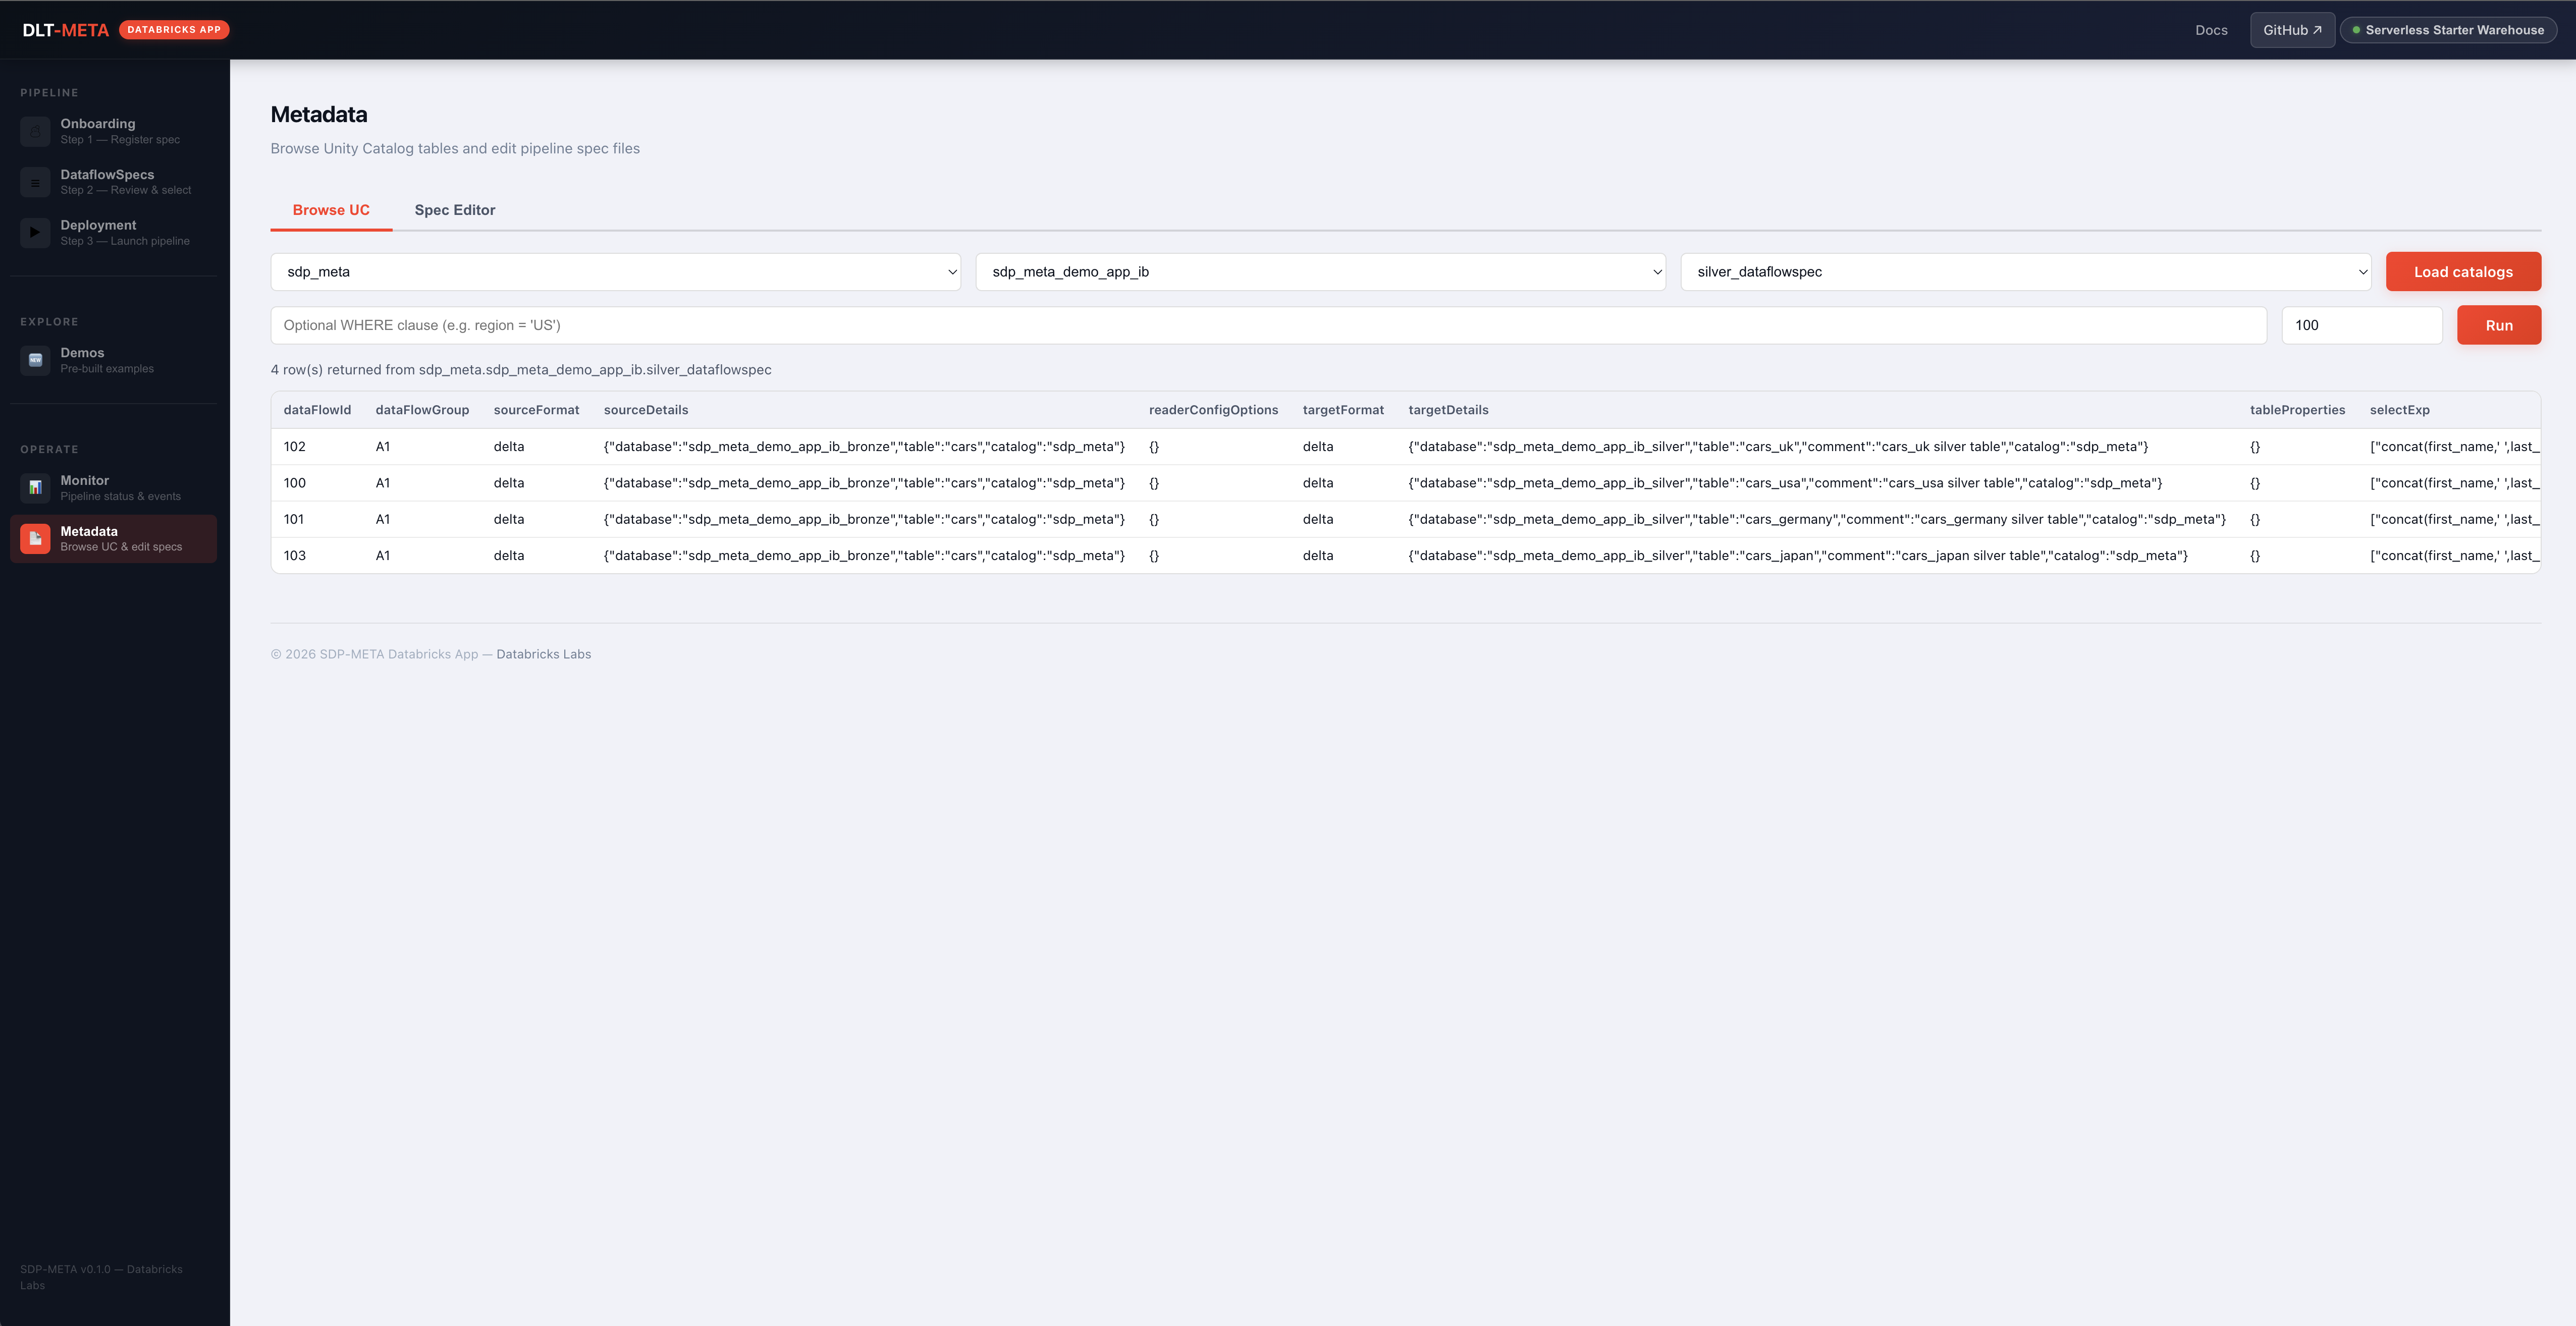
Task: Click the sourceFormat column header
Action: (536, 410)
